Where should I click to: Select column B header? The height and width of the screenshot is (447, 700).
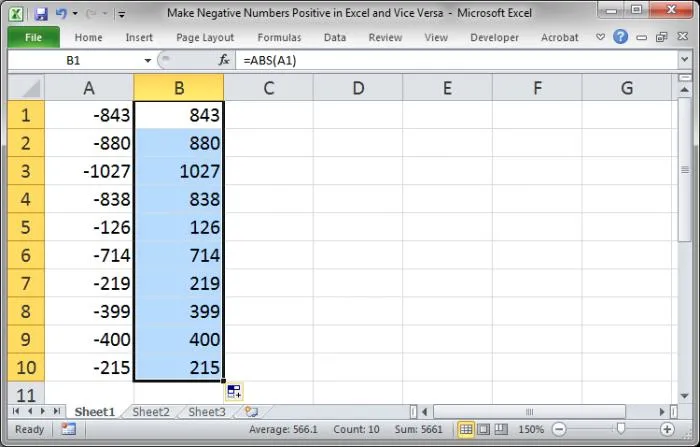pyautogui.click(x=179, y=88)
